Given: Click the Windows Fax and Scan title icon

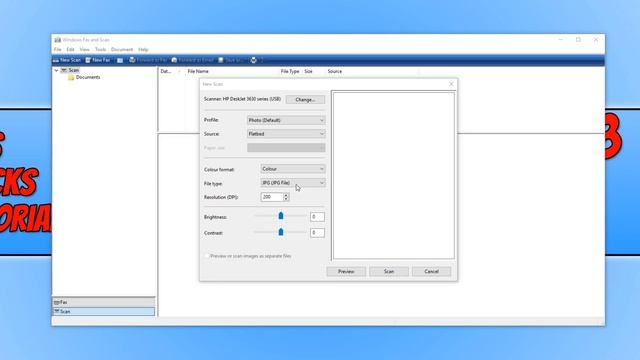Looking at the screenshot, I should coord(58,40).
